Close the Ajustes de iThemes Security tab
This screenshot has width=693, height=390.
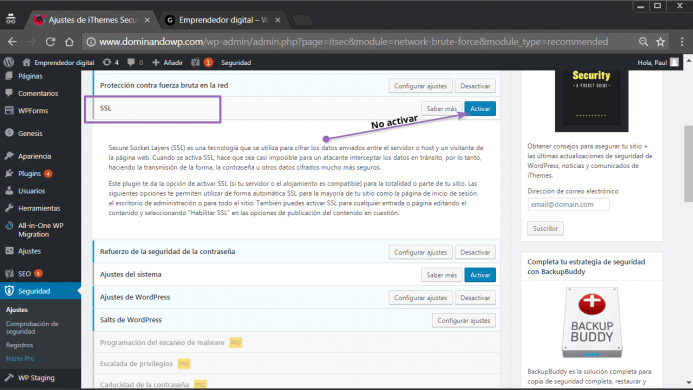tap(147, 20)
